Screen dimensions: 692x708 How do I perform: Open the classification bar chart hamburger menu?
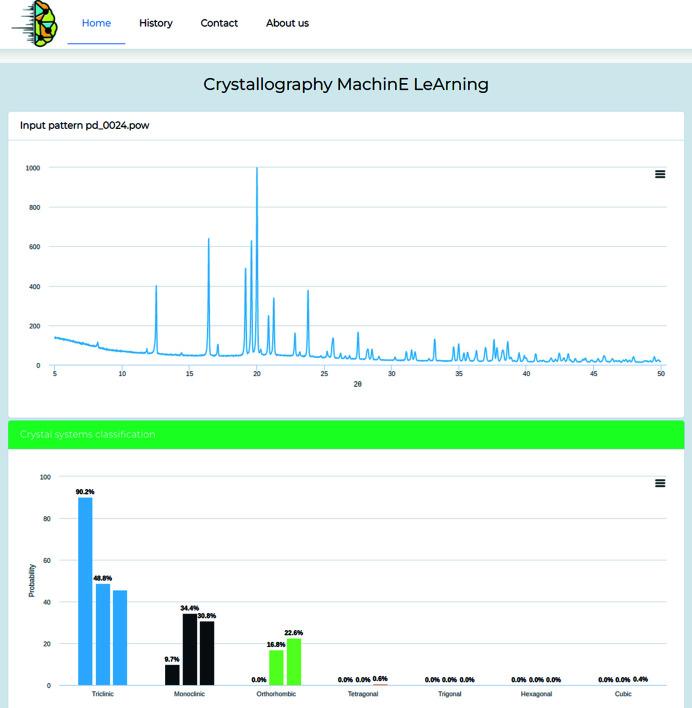tap(660, 483)
